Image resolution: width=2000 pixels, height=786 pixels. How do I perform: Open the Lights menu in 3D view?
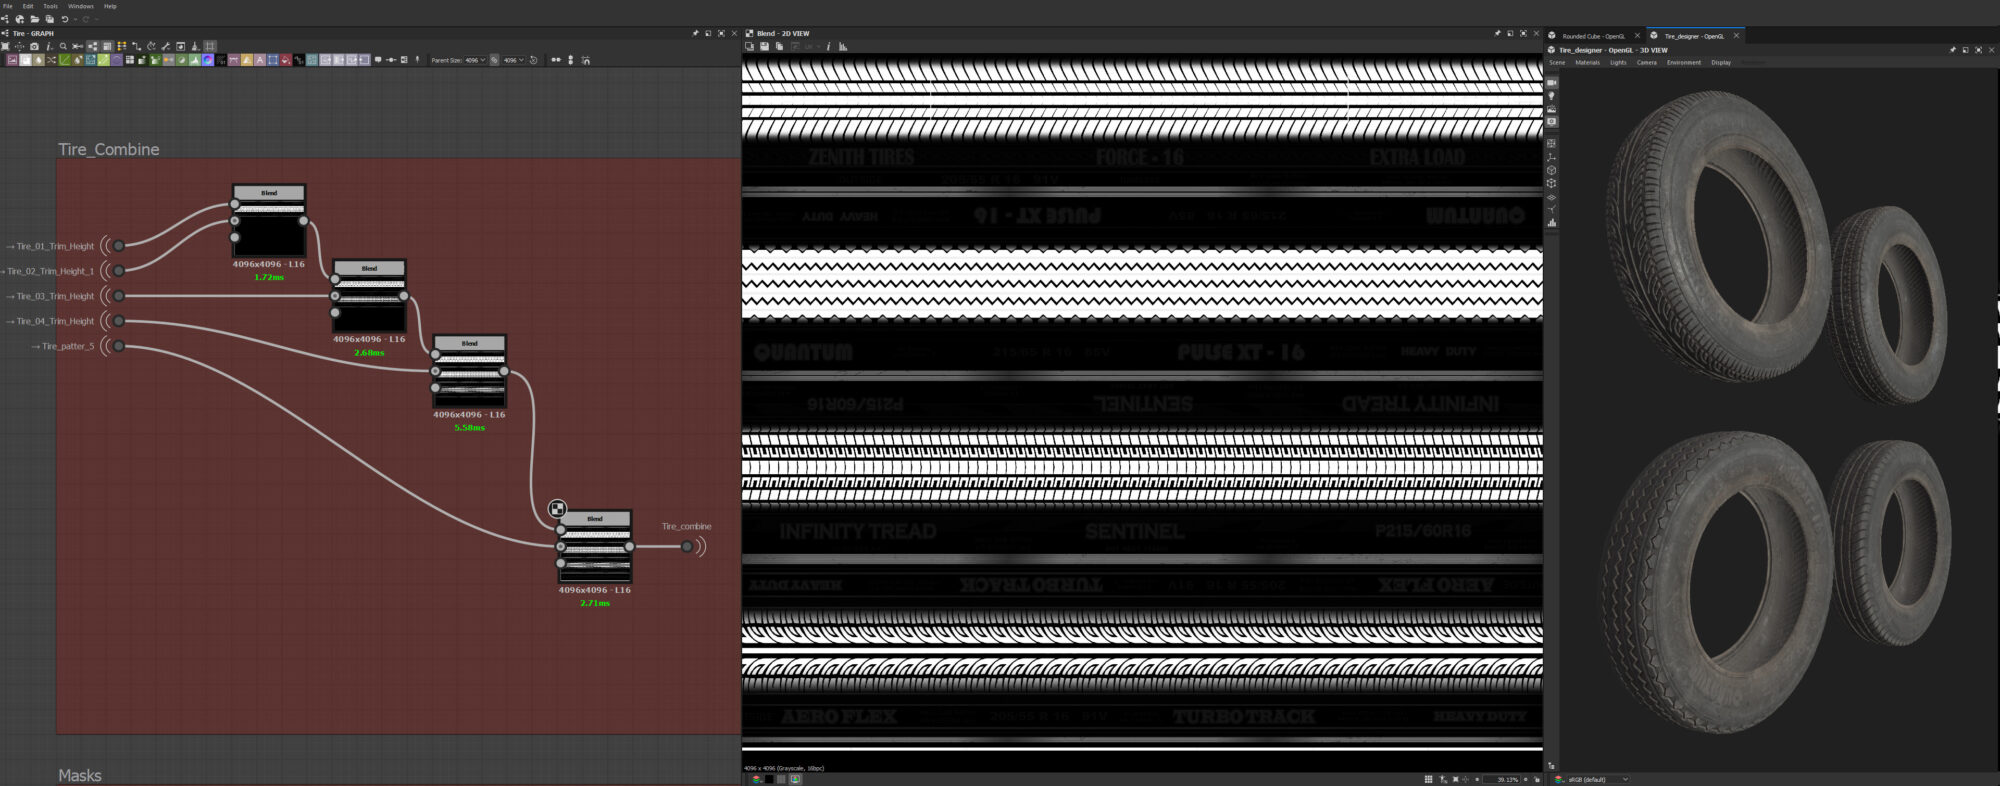point(1618,62)
